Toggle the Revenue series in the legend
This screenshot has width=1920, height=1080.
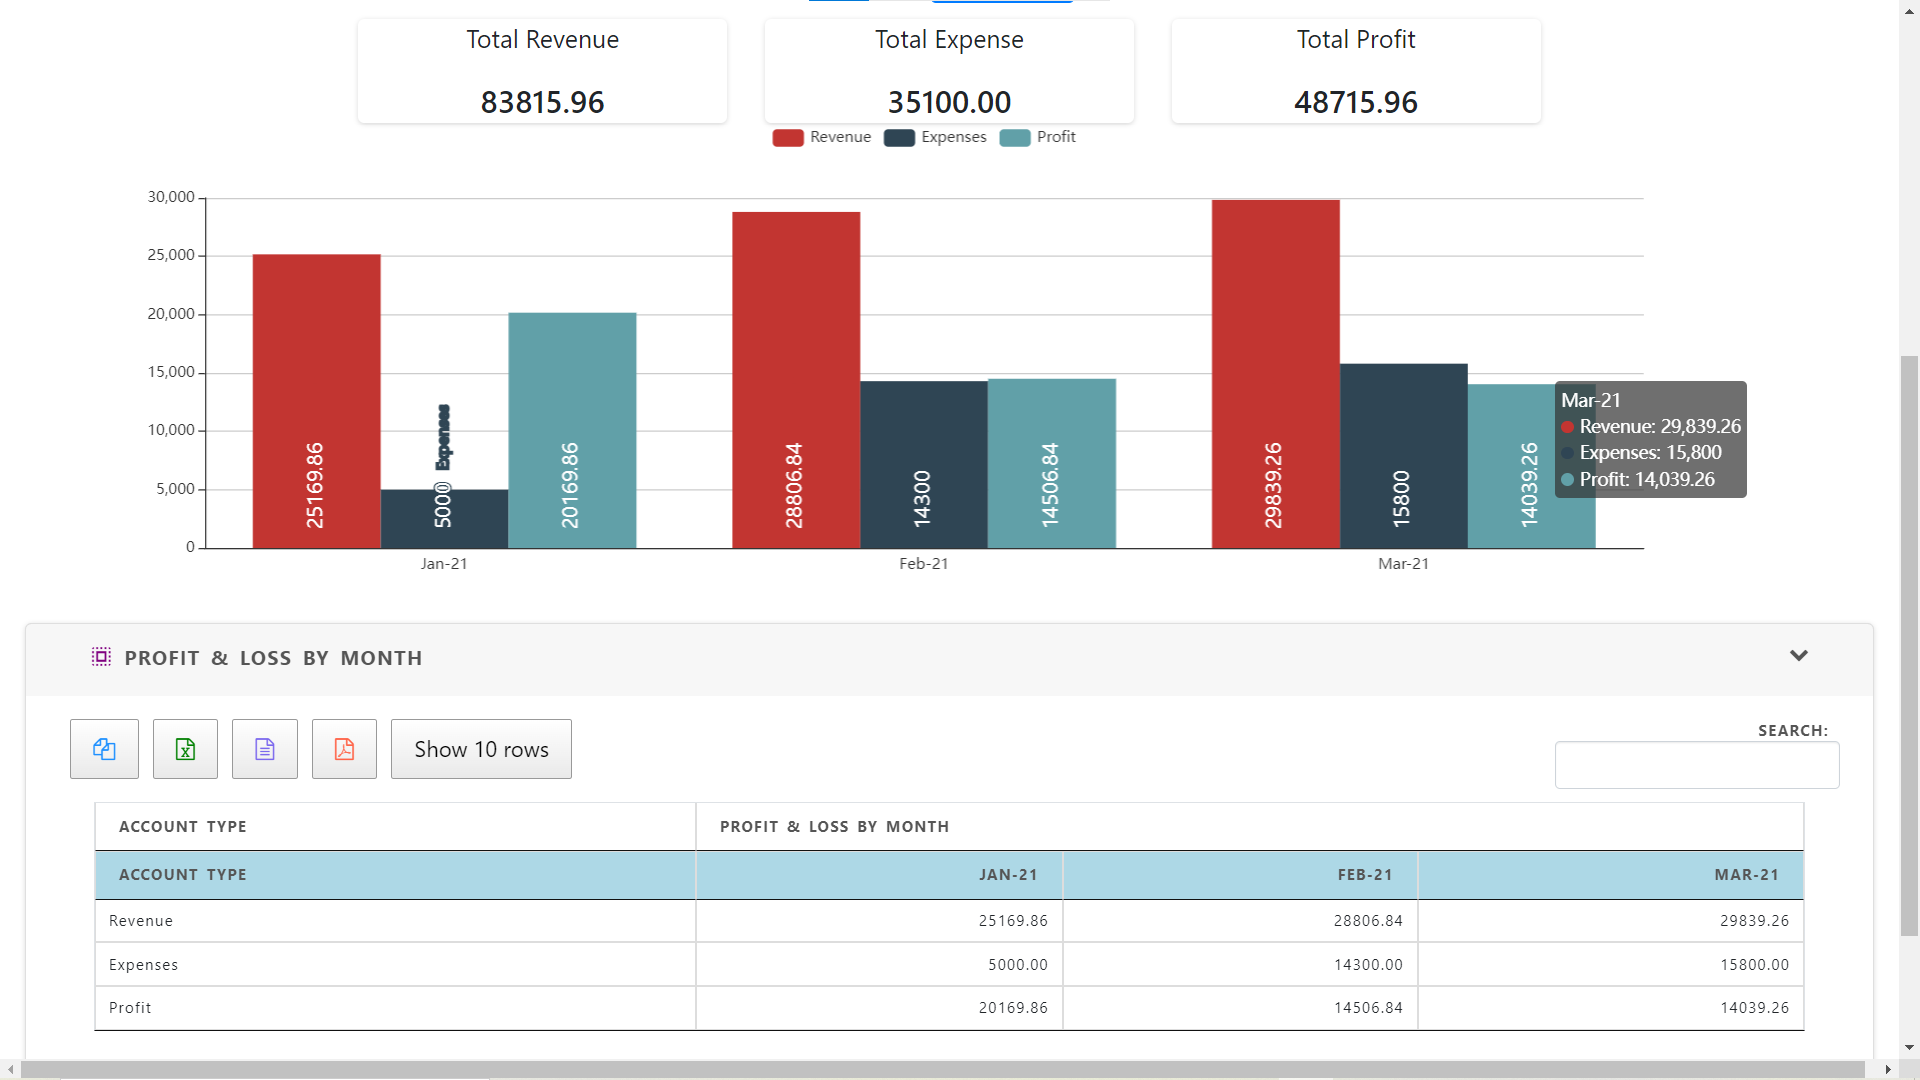click(x=820, y=137)
